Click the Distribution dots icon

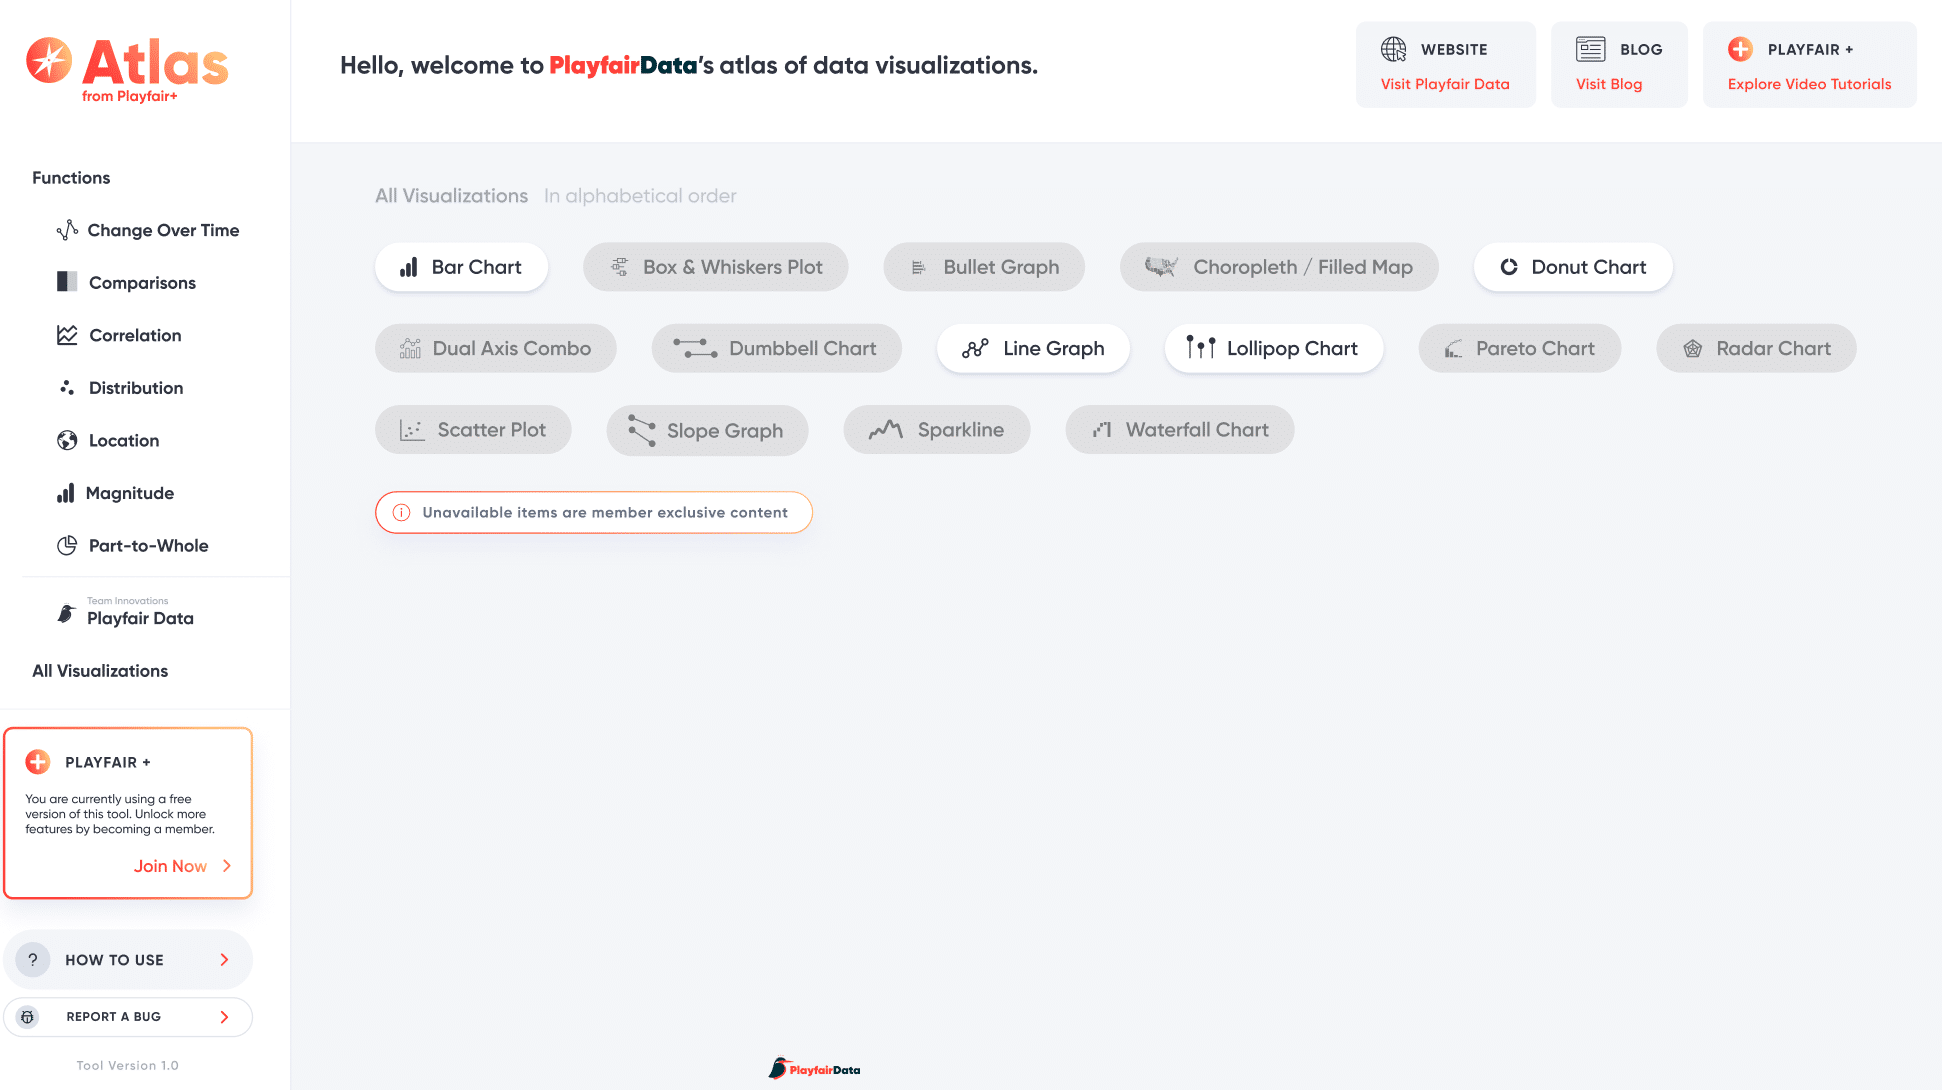(67, 387)
